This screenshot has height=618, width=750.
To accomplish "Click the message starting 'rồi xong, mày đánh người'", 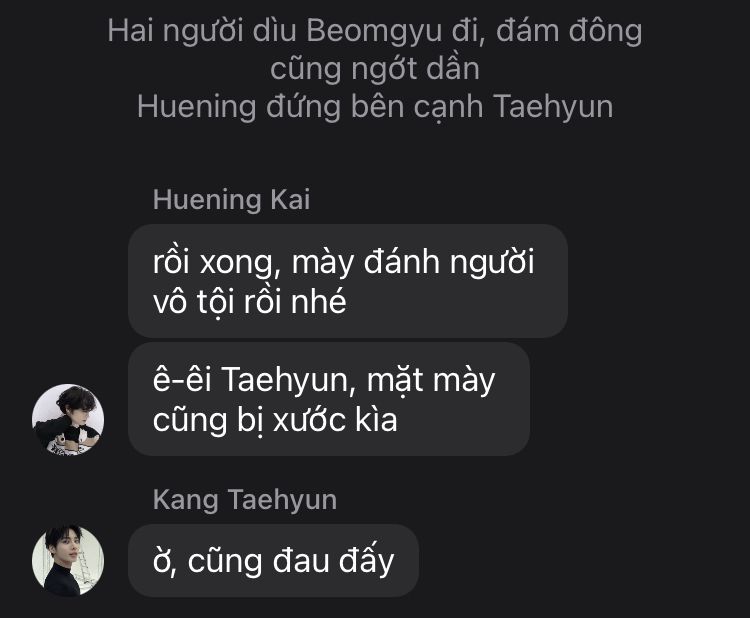I will coord(348,281).
